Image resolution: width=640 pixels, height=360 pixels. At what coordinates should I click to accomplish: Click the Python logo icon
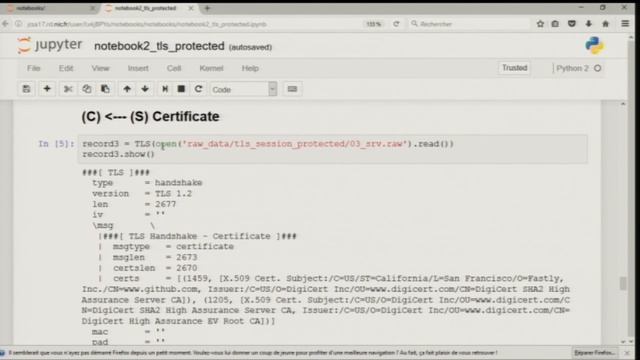tap(595, 45)
